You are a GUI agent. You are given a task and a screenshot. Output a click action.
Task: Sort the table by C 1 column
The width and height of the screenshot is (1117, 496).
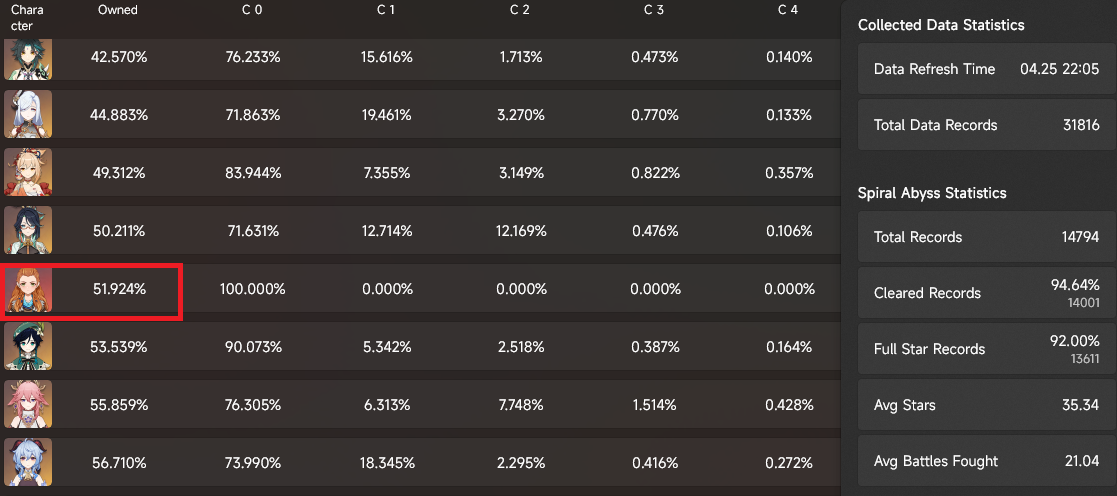[386, 10]
